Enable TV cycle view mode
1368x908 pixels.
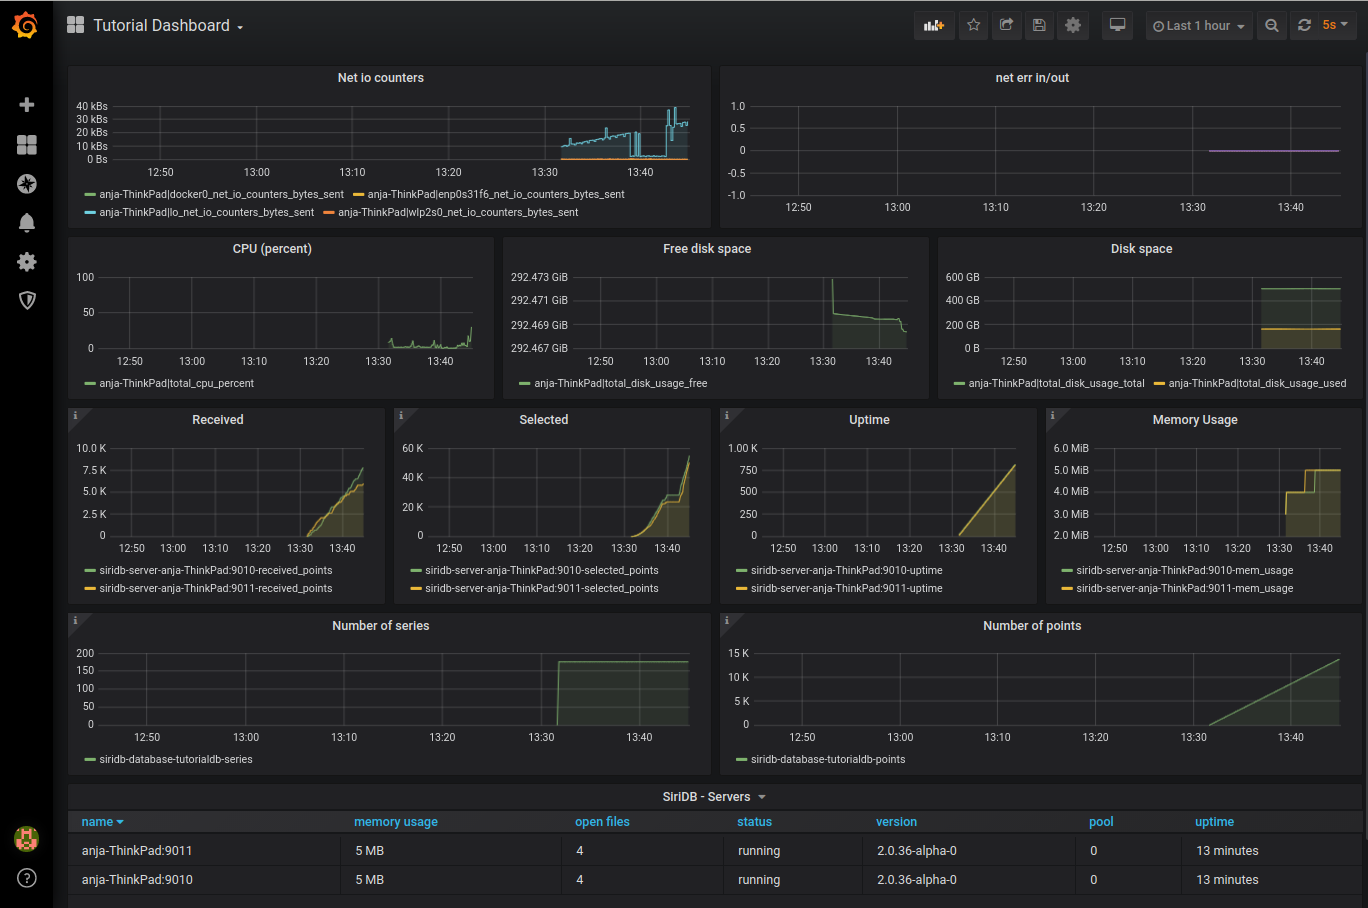click(1117, 25)
